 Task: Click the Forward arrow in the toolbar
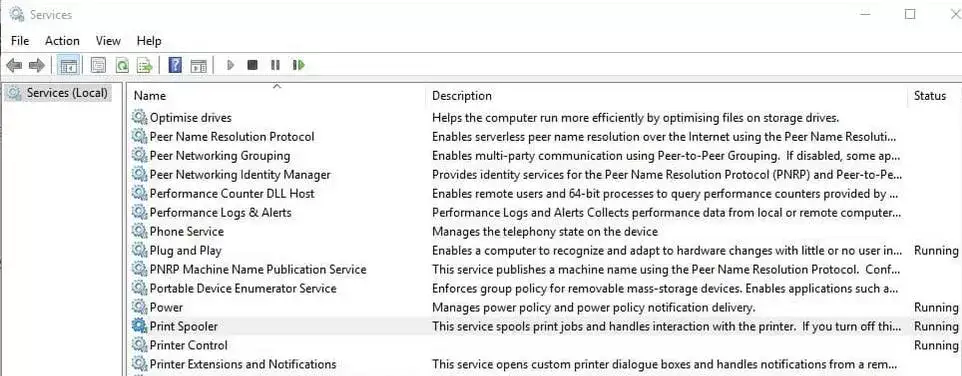(x=37, y=65)
